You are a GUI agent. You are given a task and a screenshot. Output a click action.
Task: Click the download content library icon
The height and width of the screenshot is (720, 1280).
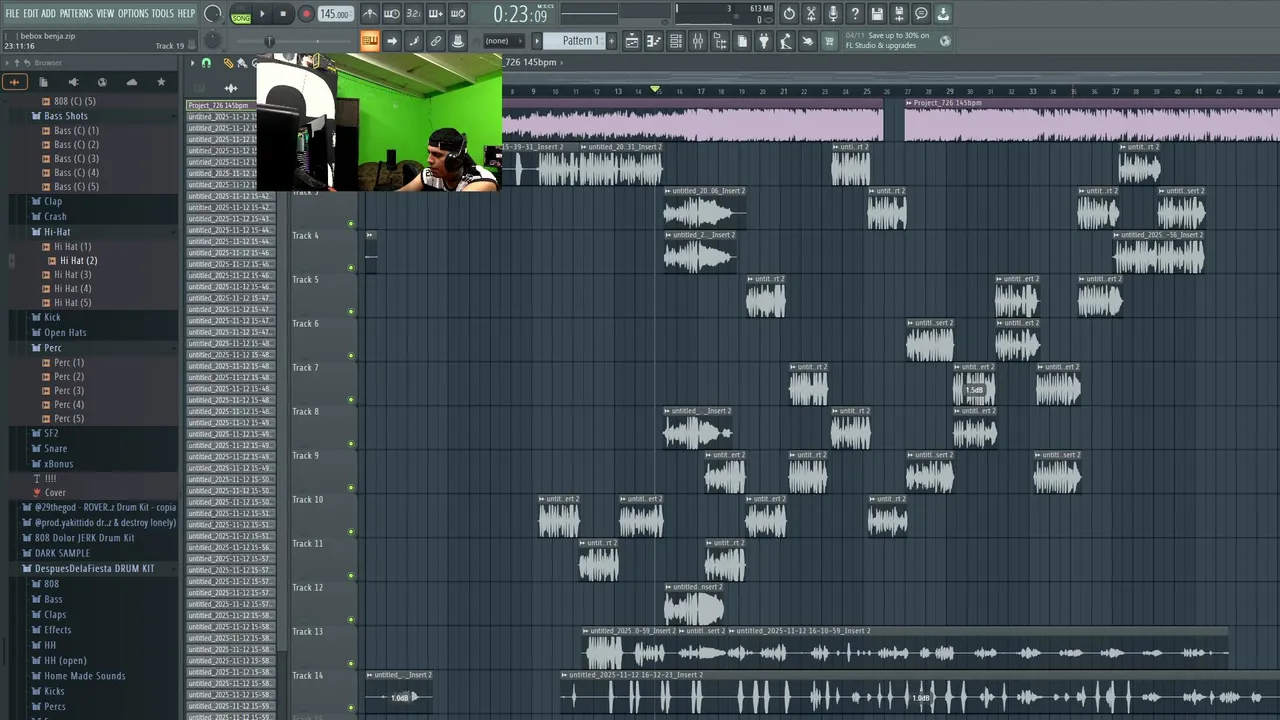(x=943, y=14)
